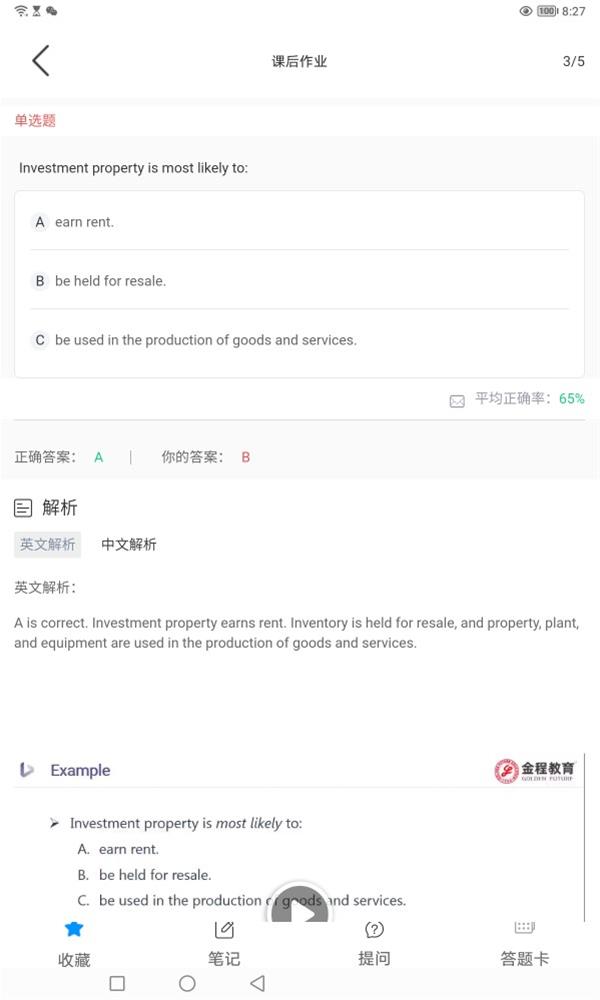
Task: Click the 金程教育 logo thumbnail
Action: click(x=534, y=770)
